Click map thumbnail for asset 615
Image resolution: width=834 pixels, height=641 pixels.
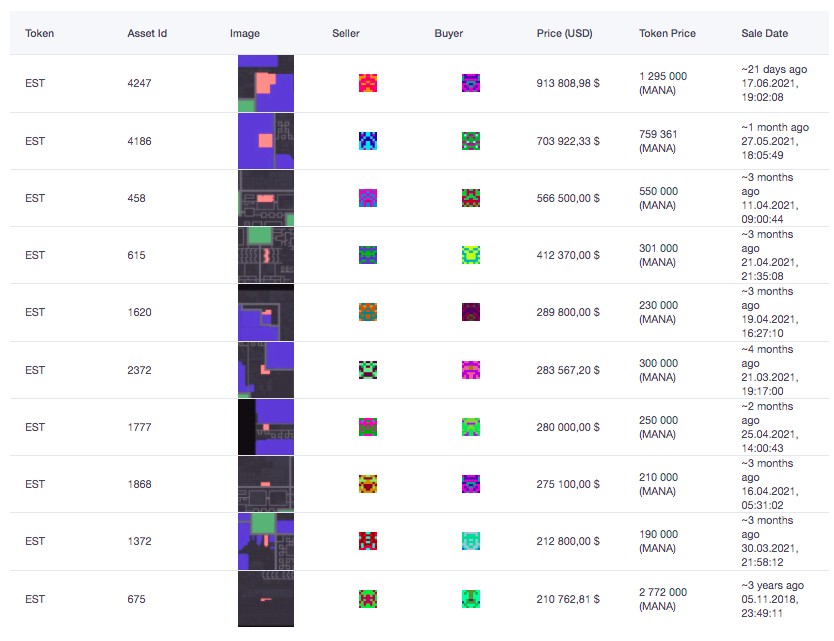click(265, 255)
